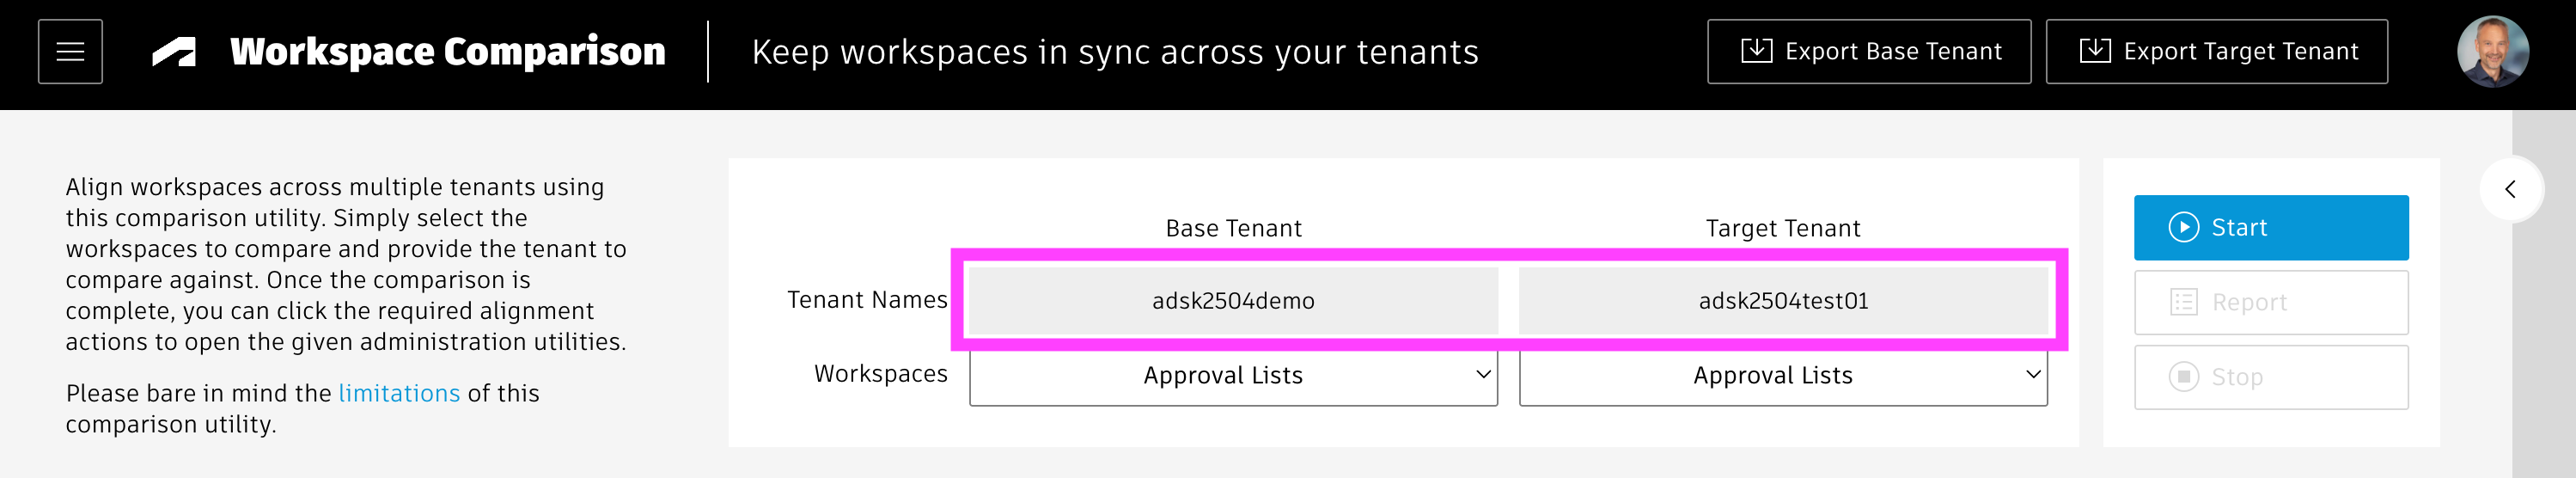
Task: Click the Export Target Tenant download icon
Action: (2094, 51)
